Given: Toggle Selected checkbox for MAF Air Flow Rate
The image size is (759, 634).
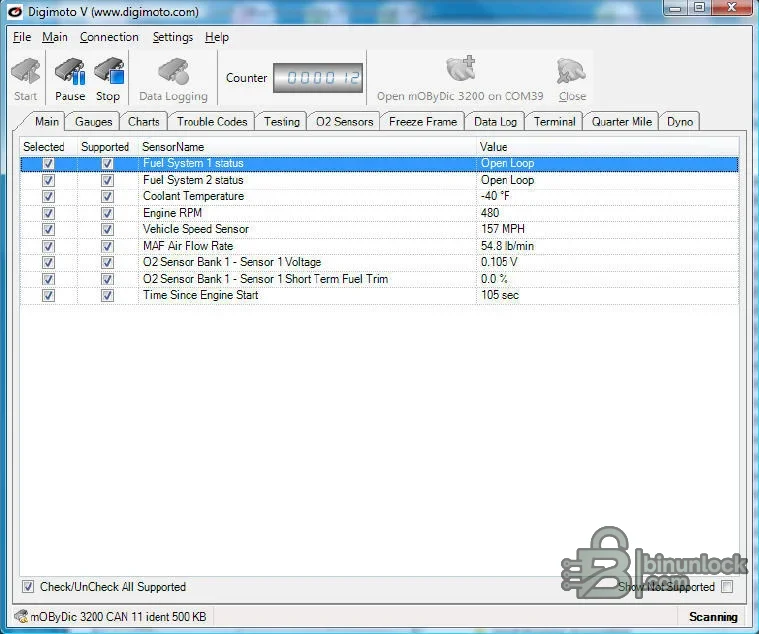Looking at the screenshot, I should click(48, 246).
